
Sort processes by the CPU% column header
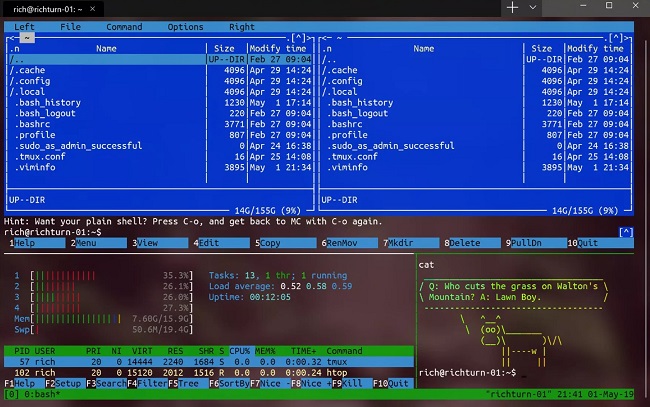pyautogui.click(x=240, y=351)
